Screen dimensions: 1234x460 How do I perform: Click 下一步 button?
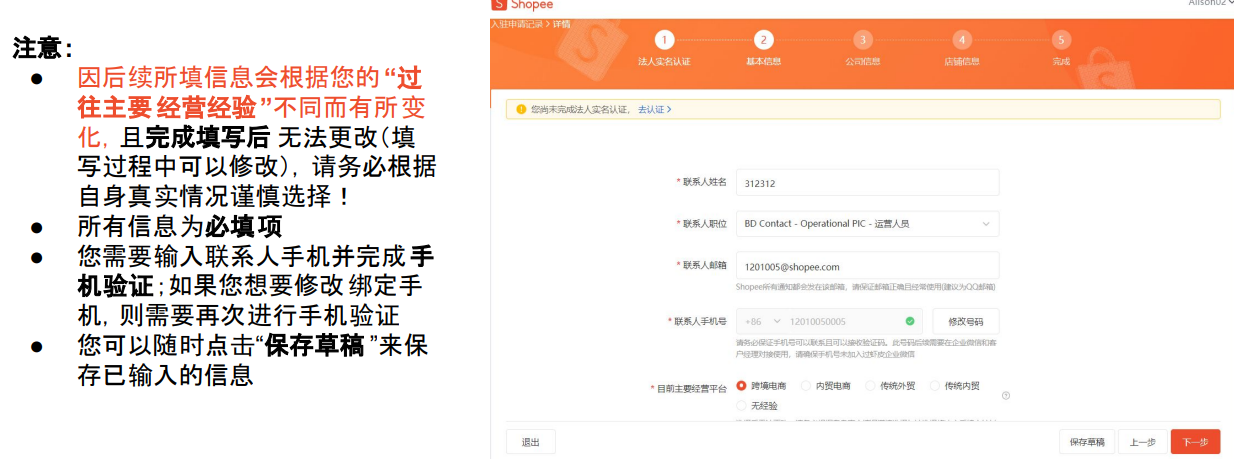tap(1196, 442)
